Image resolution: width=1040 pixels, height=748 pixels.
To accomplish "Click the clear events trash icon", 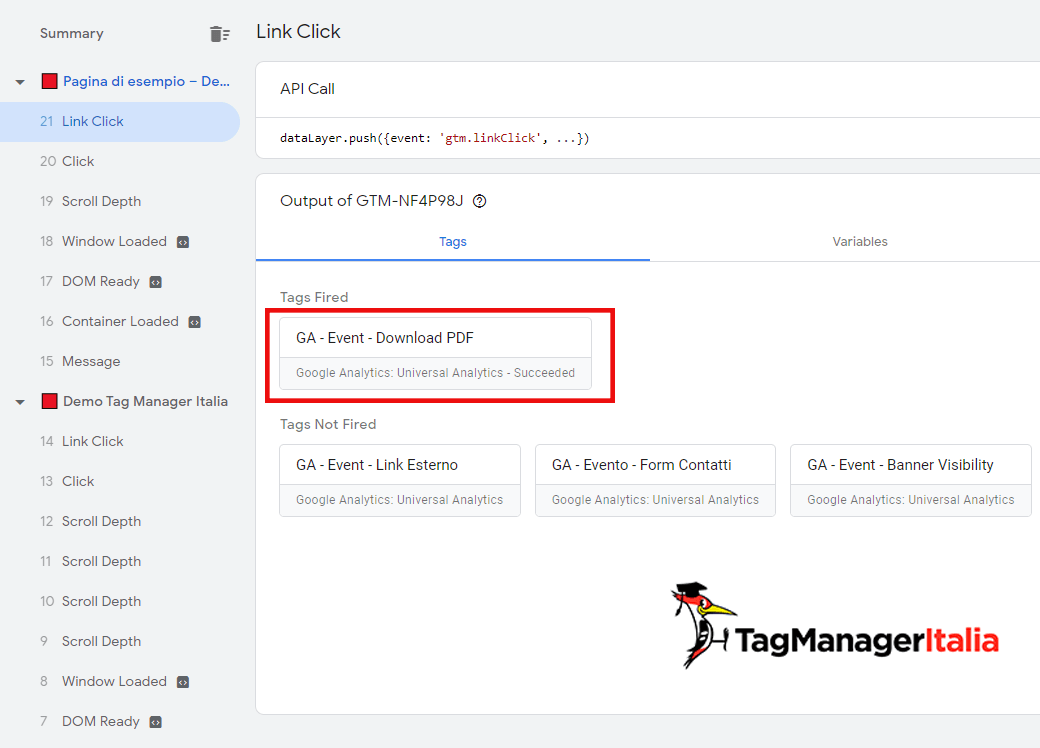I will 219,34.
